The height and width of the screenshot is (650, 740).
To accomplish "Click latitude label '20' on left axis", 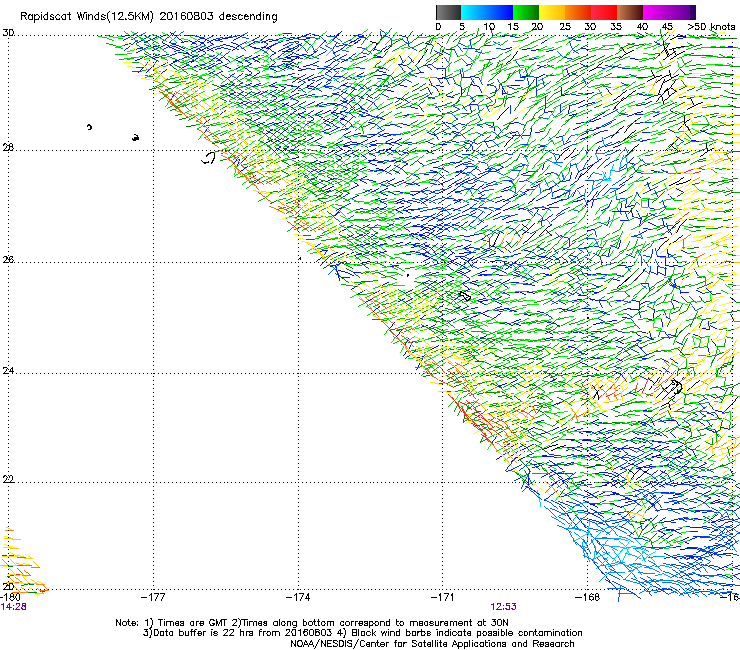I will coord(8,586).
